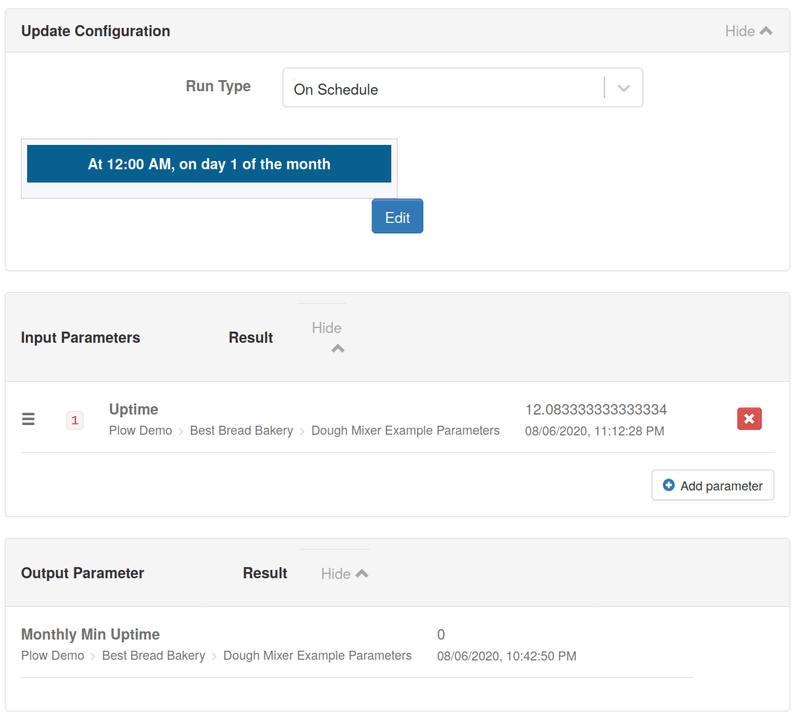This screenshot has height=719, width=800.
Task: Collapse the Input Parameters panel via Hide
Action: (x=327, y=337)
